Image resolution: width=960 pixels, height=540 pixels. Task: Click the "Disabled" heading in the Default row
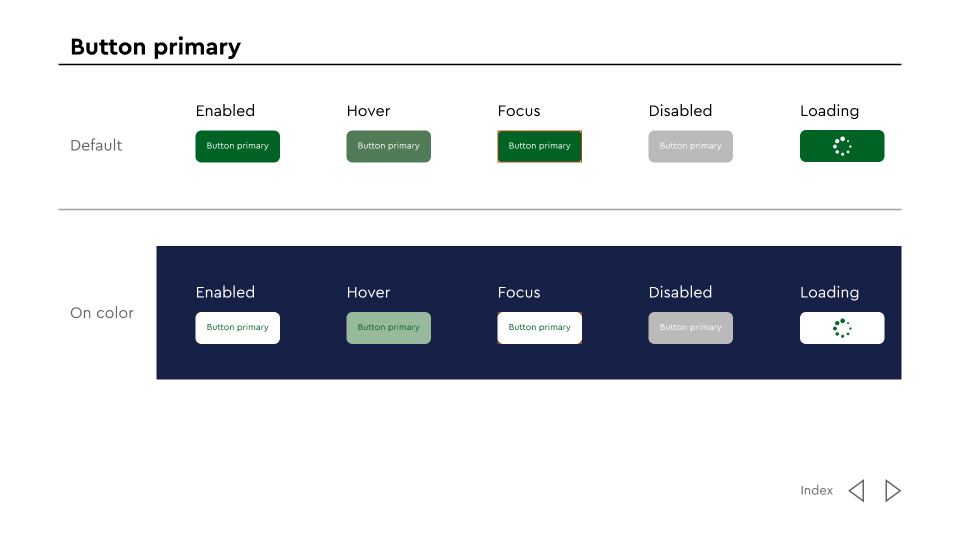[x=680, y=111]
